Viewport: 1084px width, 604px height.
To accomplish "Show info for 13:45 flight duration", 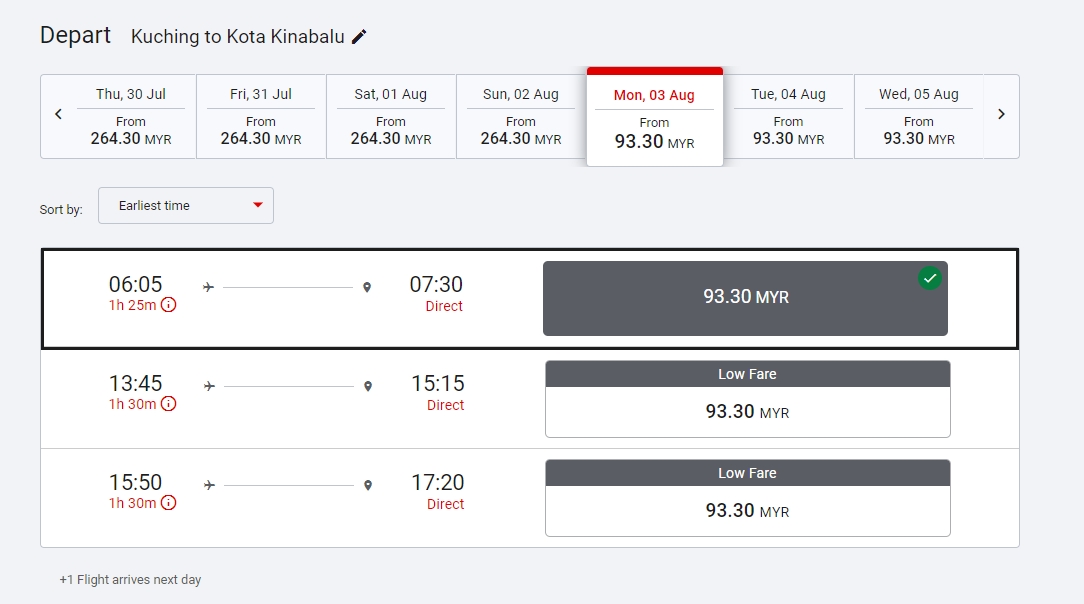I will click(x=168, y=404).
